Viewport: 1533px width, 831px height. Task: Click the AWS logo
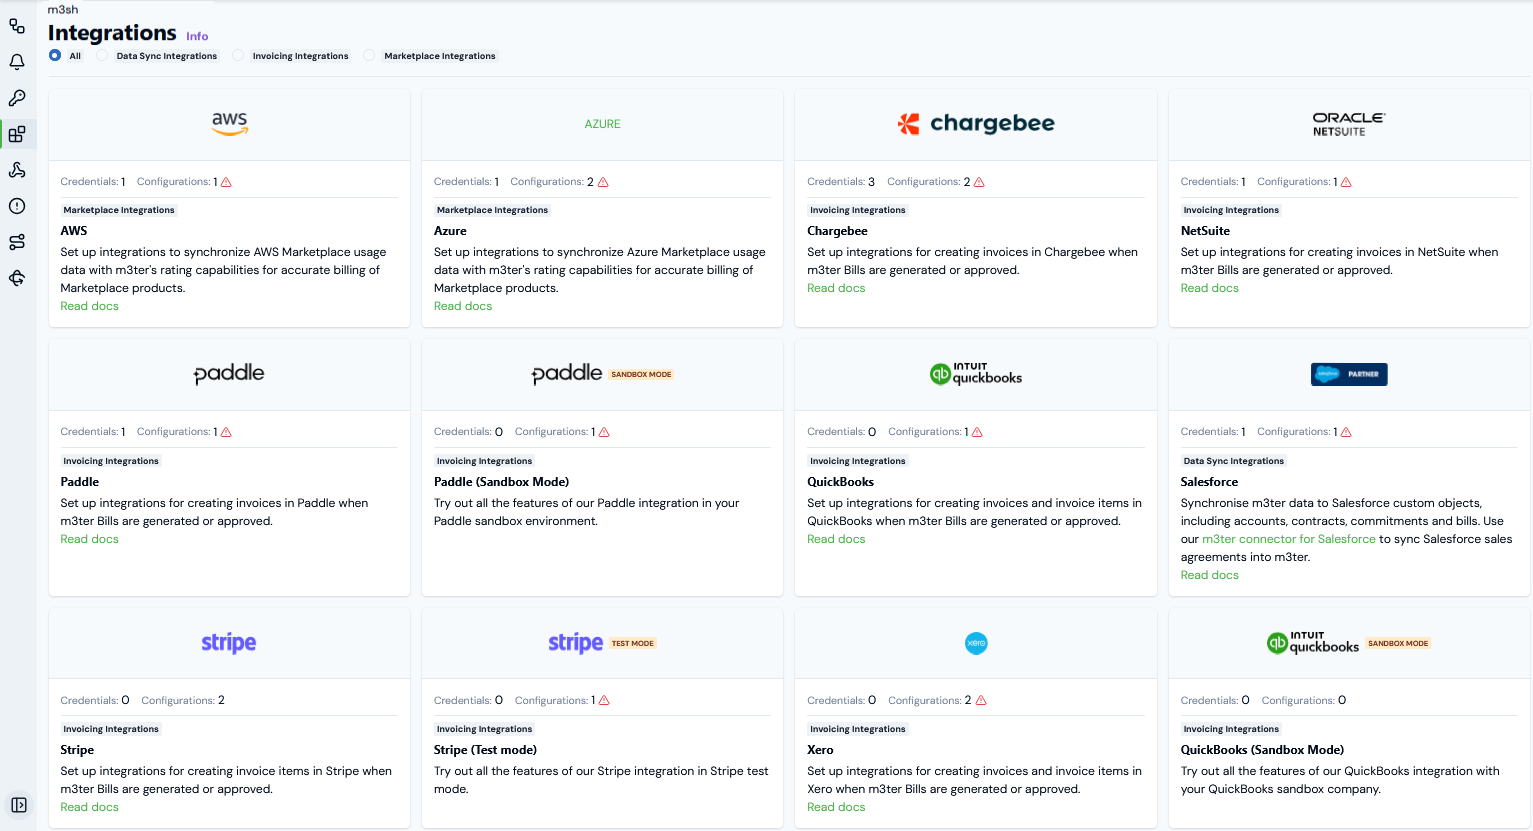[230, 124]
